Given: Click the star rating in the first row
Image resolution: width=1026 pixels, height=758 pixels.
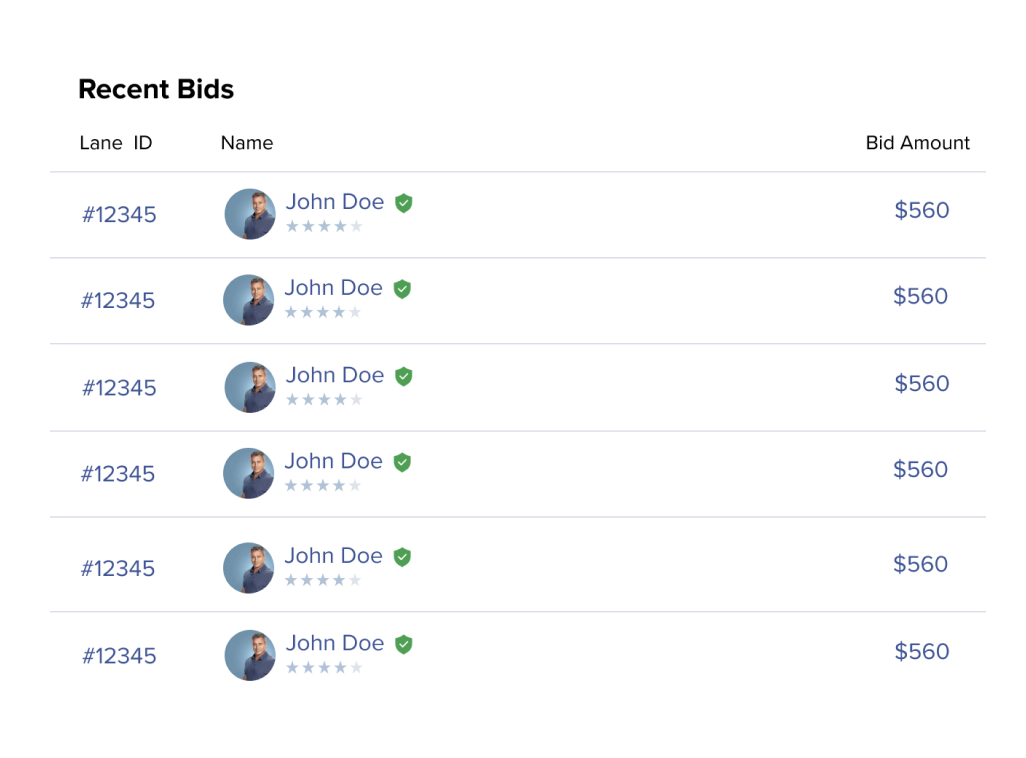Looking at the screenshot, I should [x=324, y=226].
